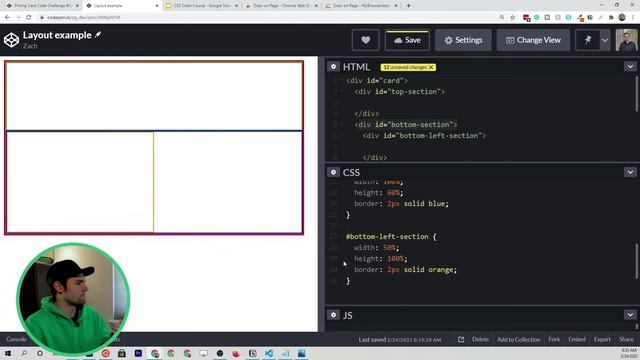Click the '<div id="card">' HTML line
640x360 pixels.
click(x=377, y=81)
